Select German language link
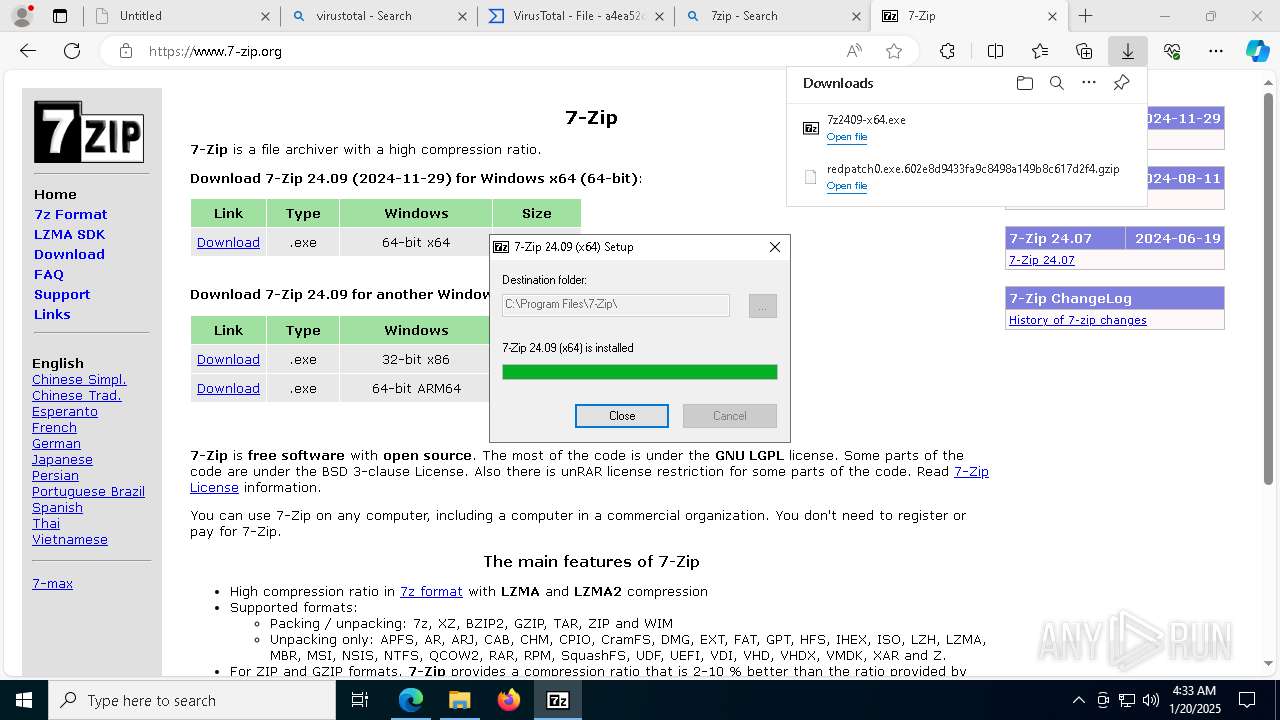Screen dimensions: 1280x720 pyautogui.click(x=56, y=443)
